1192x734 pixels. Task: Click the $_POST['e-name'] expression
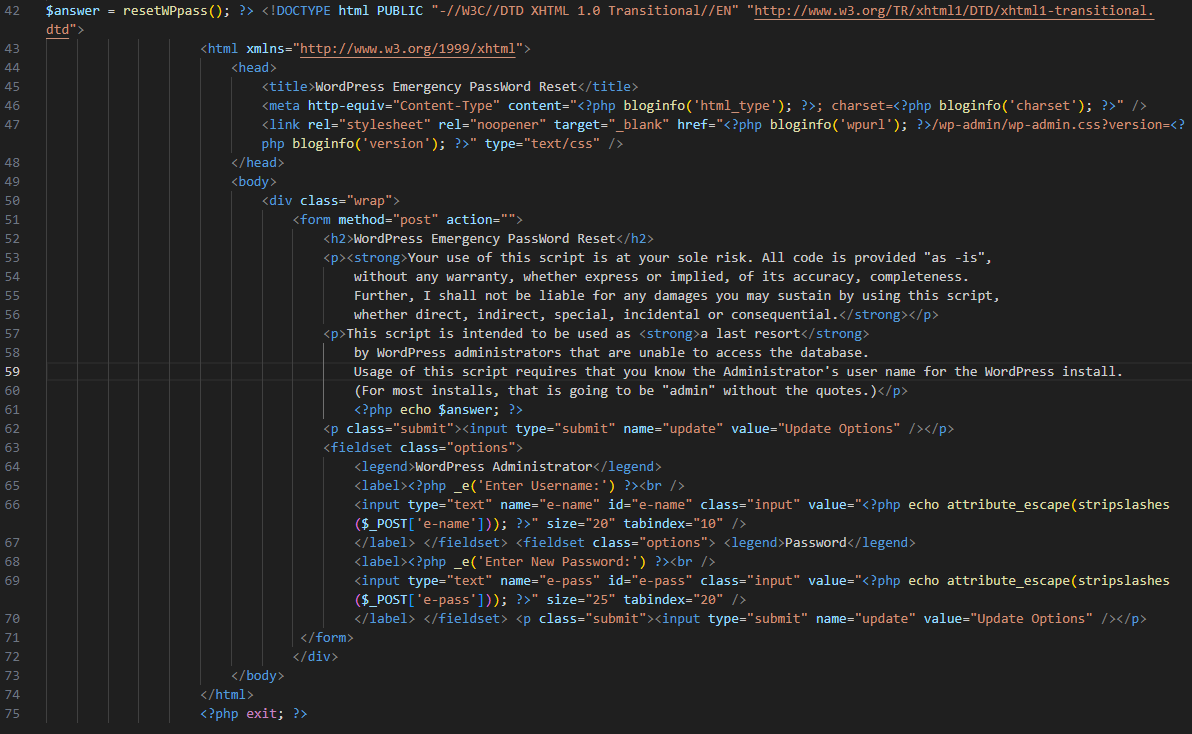point(423,524)
